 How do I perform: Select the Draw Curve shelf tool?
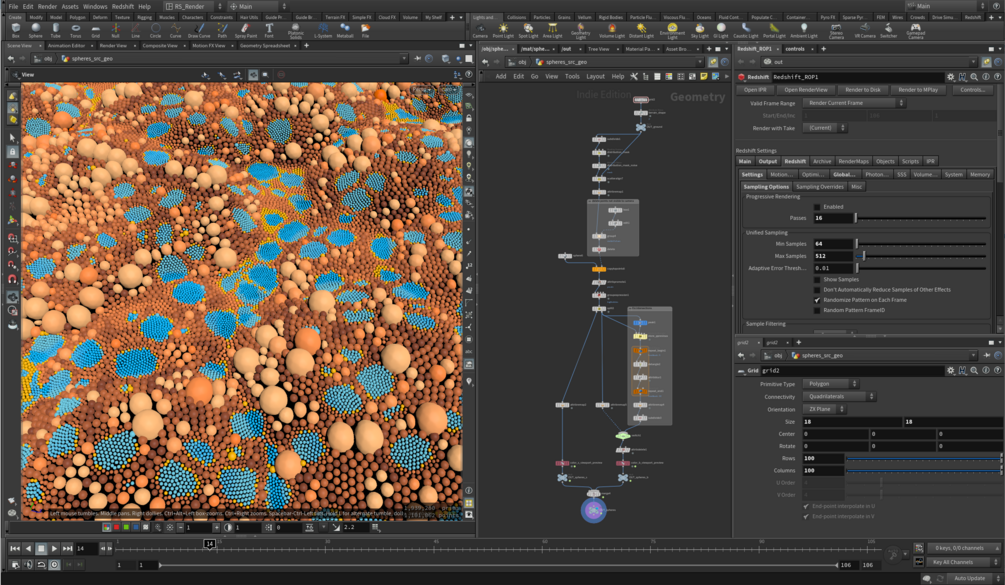coord(198,30)
